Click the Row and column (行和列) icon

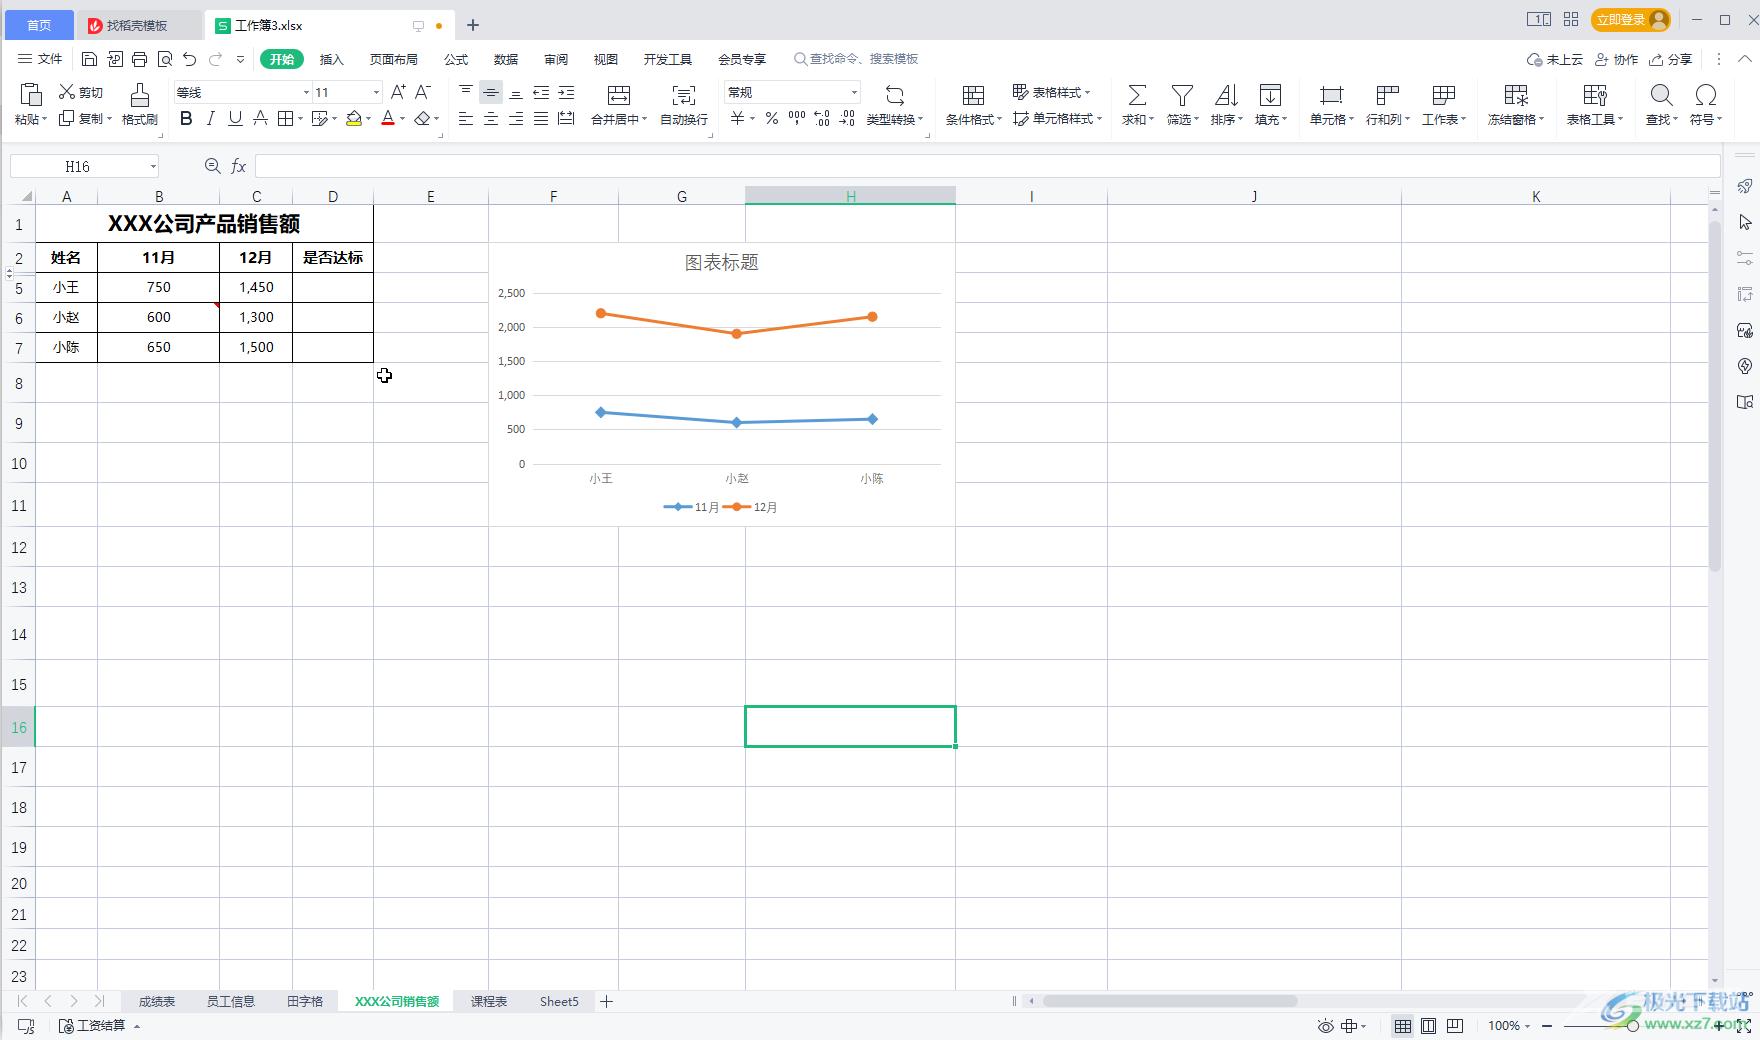1387,95
